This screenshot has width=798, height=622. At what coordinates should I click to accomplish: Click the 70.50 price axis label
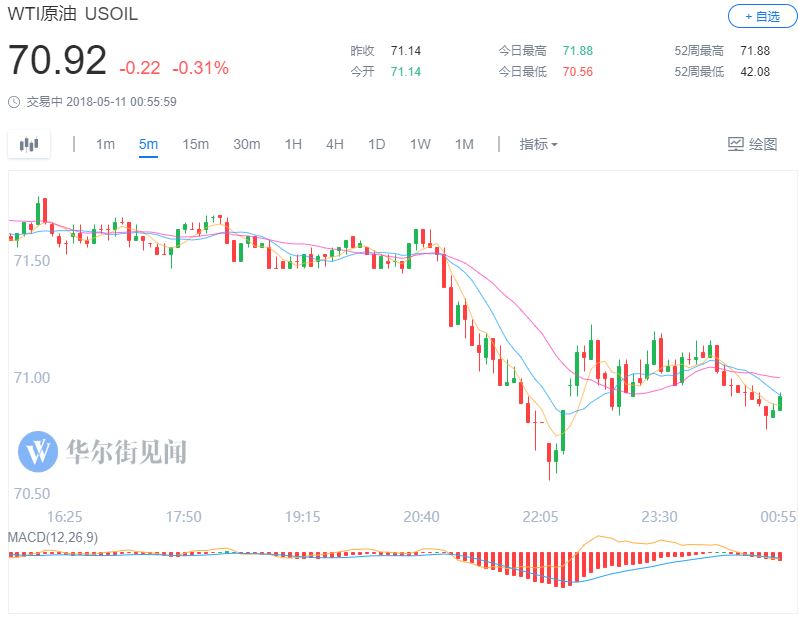coord(32,494)
